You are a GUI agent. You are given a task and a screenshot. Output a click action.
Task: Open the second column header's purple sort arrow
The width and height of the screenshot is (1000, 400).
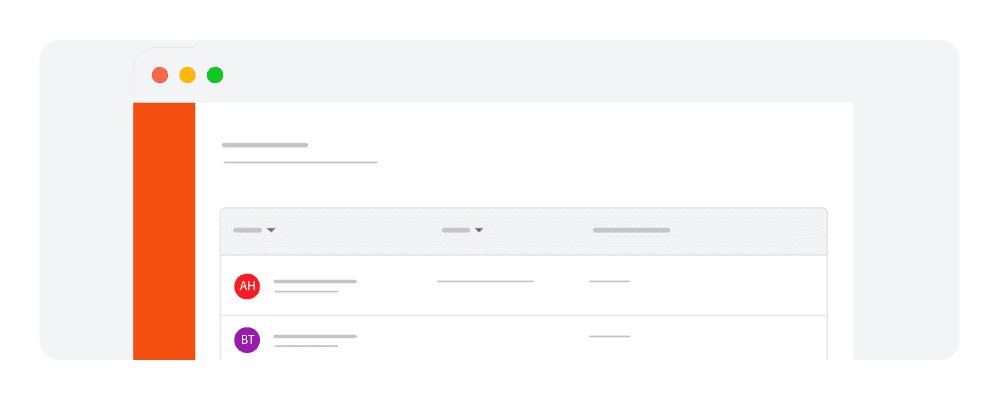(479, 230)
